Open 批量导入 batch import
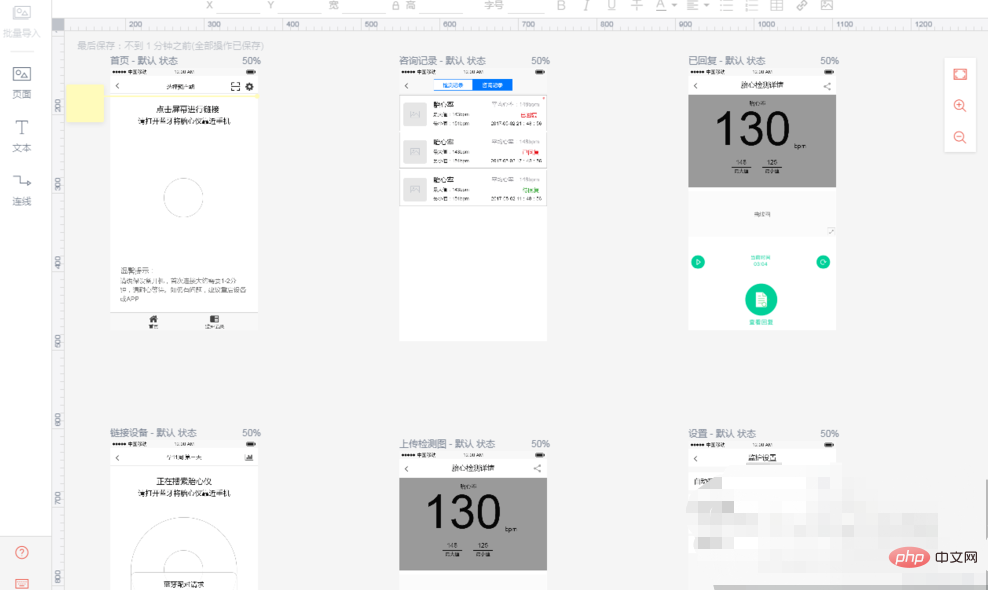This screenshot has width=988, height=590. pos(21,21)
